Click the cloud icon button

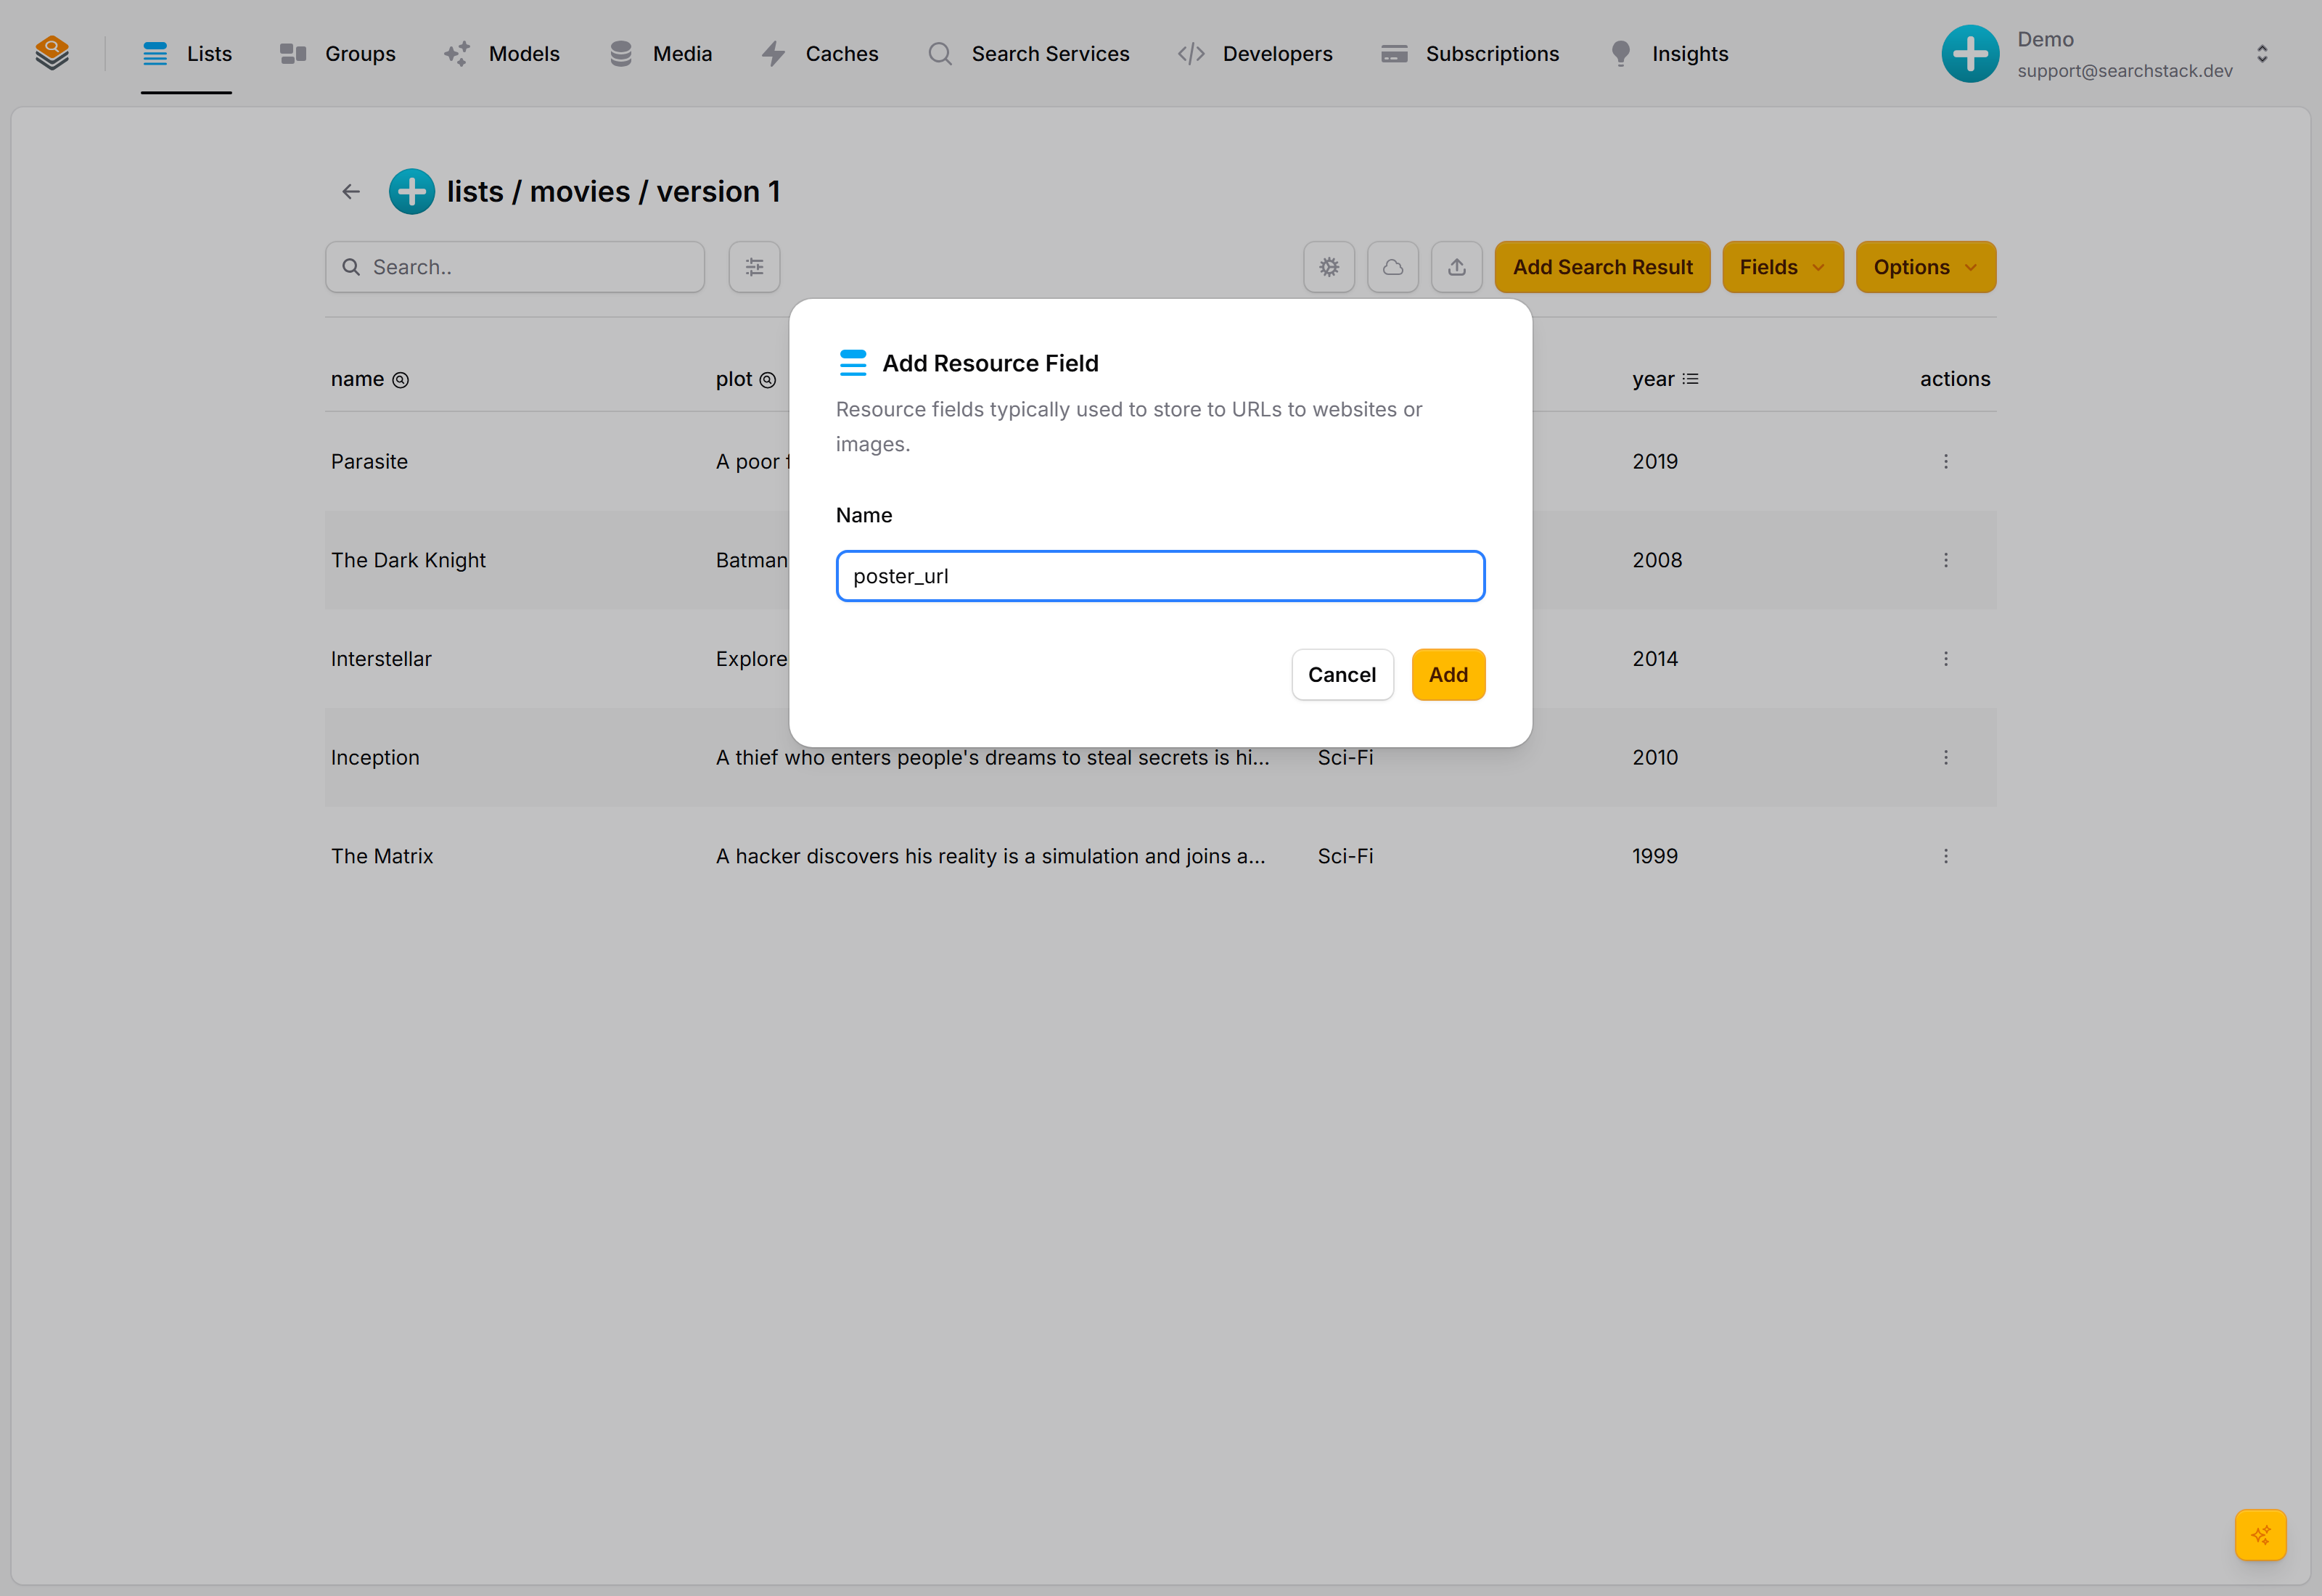pos(1393,267)
